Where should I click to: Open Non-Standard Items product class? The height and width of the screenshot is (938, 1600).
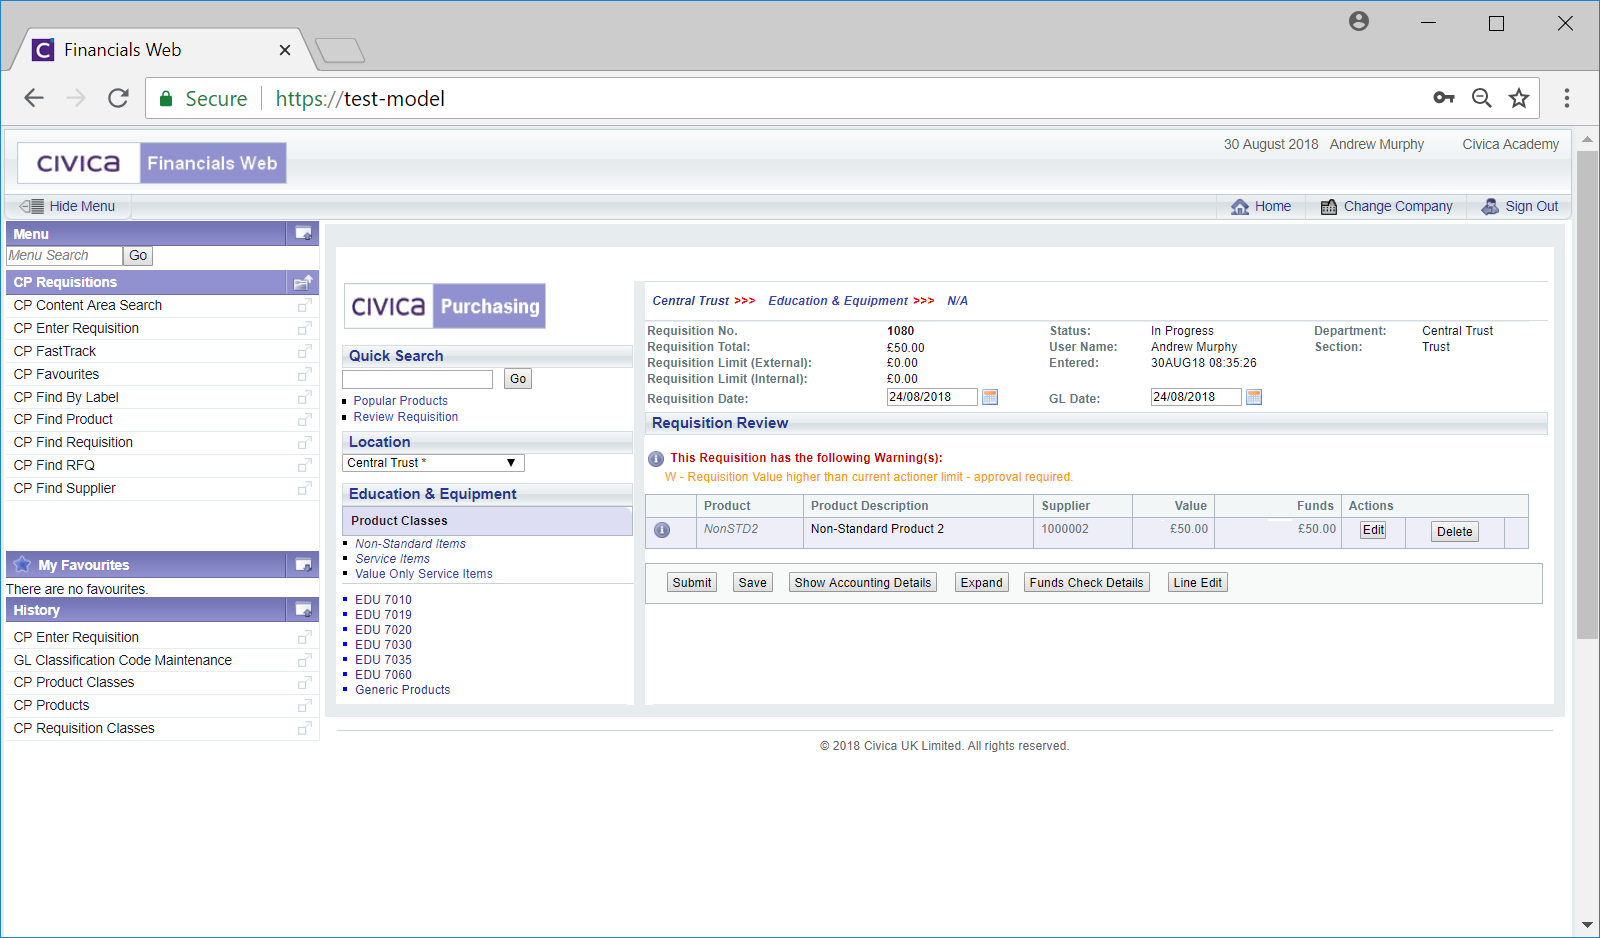pyautogui.click(x=410, y=544)
